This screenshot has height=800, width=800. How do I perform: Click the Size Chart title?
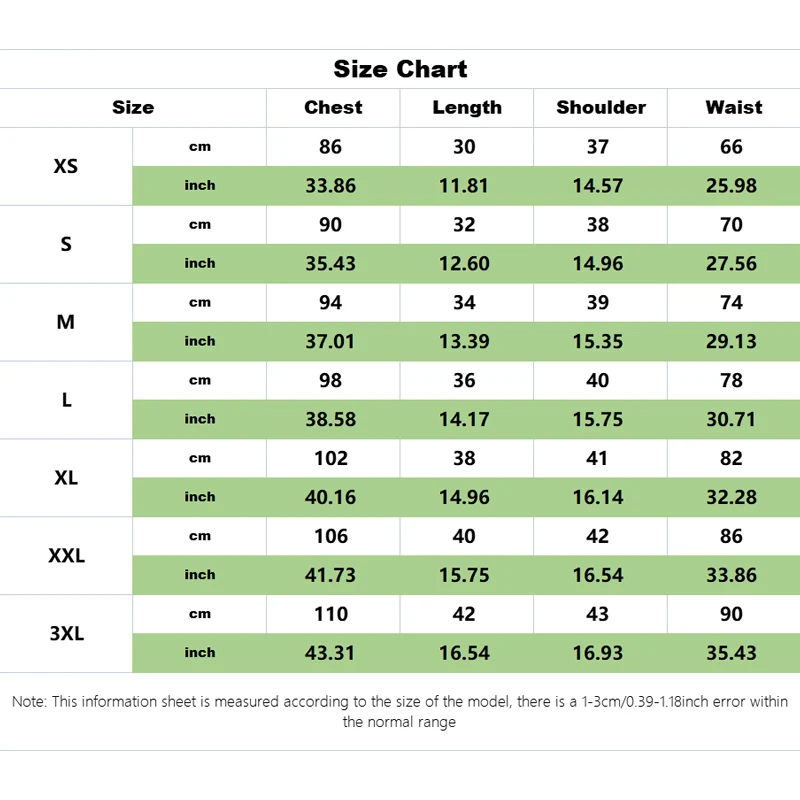click(x=400, y=69)
